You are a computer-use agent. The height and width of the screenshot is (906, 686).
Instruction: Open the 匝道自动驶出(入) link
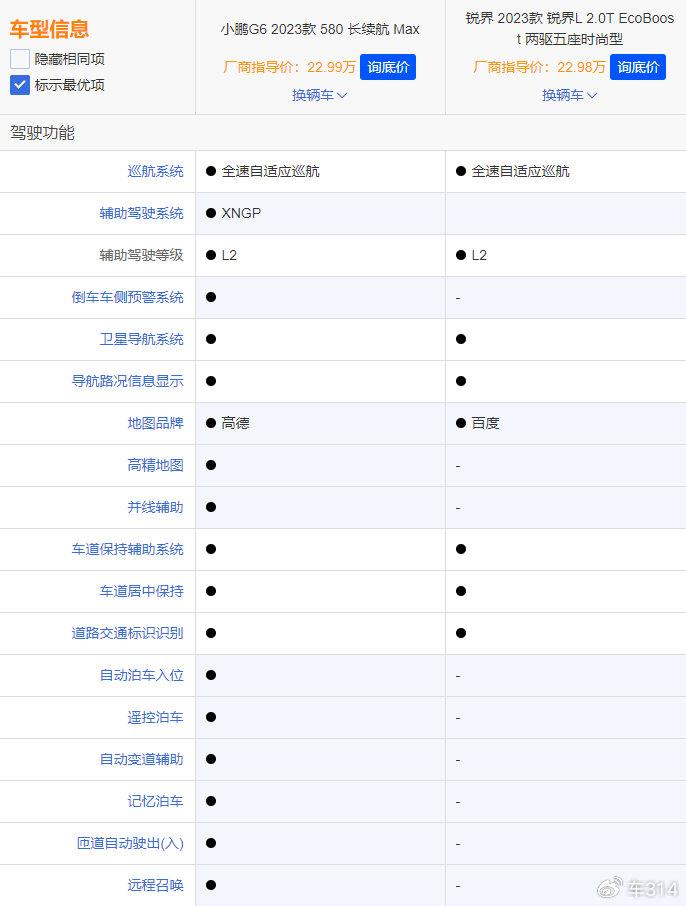coord(131,843)
